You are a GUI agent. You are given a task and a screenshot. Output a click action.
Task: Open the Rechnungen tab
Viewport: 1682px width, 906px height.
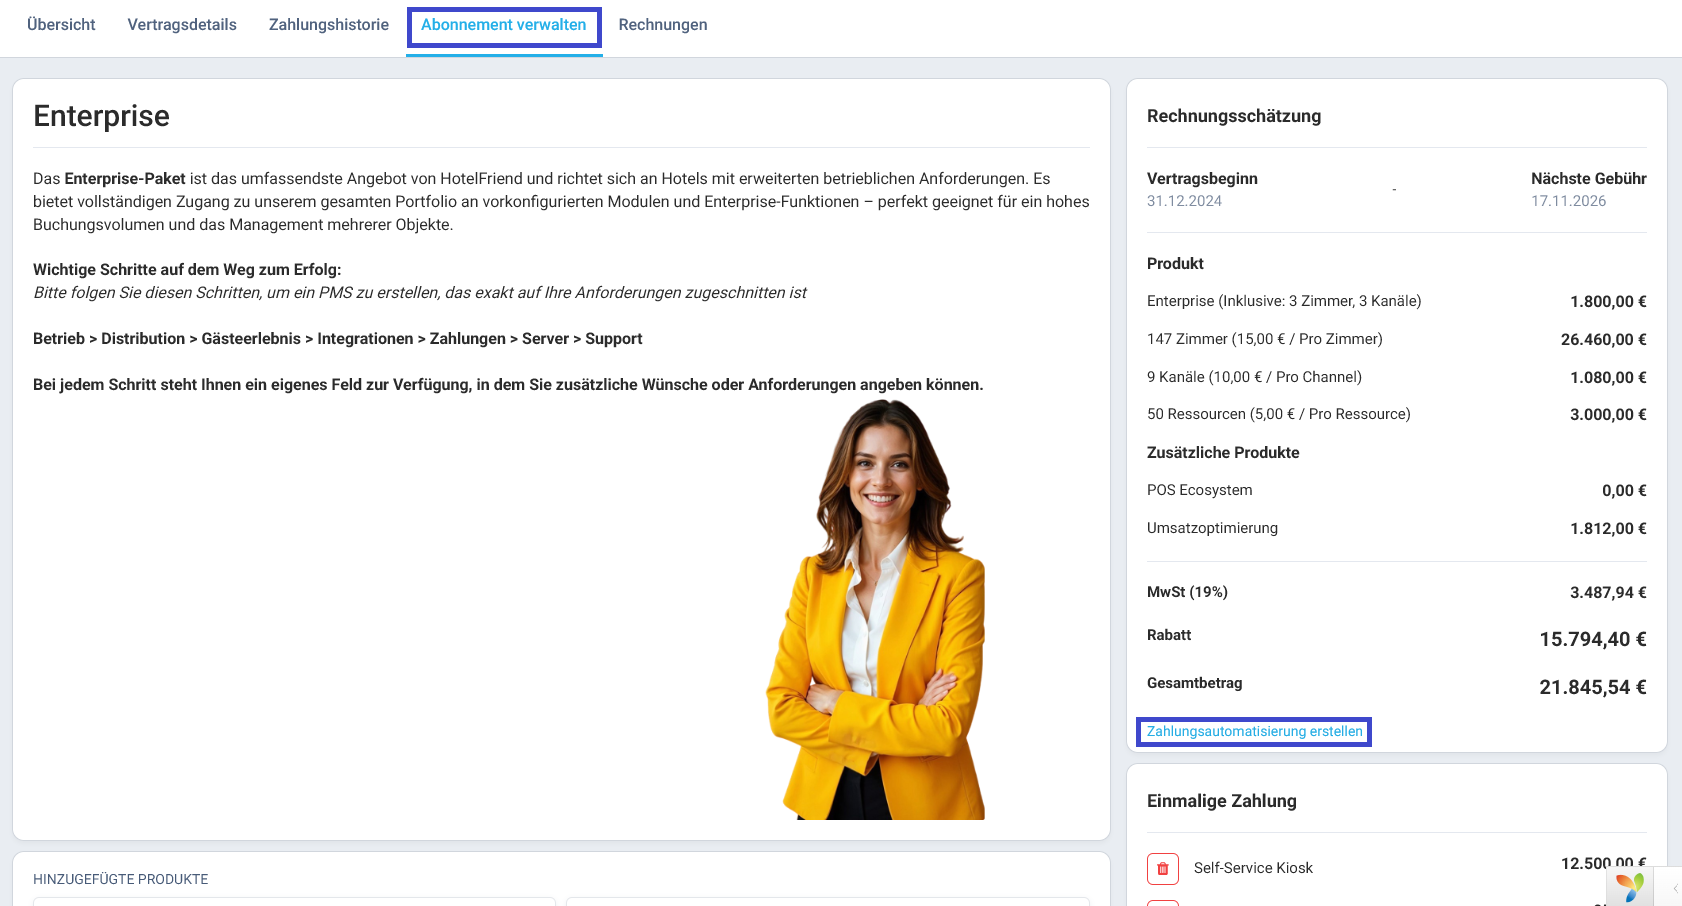click(663, 25)
